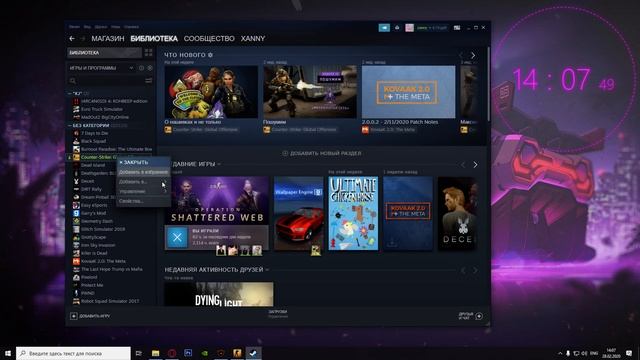Viewport: 640px width, 360px height.
Task: Open Friends and Chat plus icon
Action: coord(479,316)
